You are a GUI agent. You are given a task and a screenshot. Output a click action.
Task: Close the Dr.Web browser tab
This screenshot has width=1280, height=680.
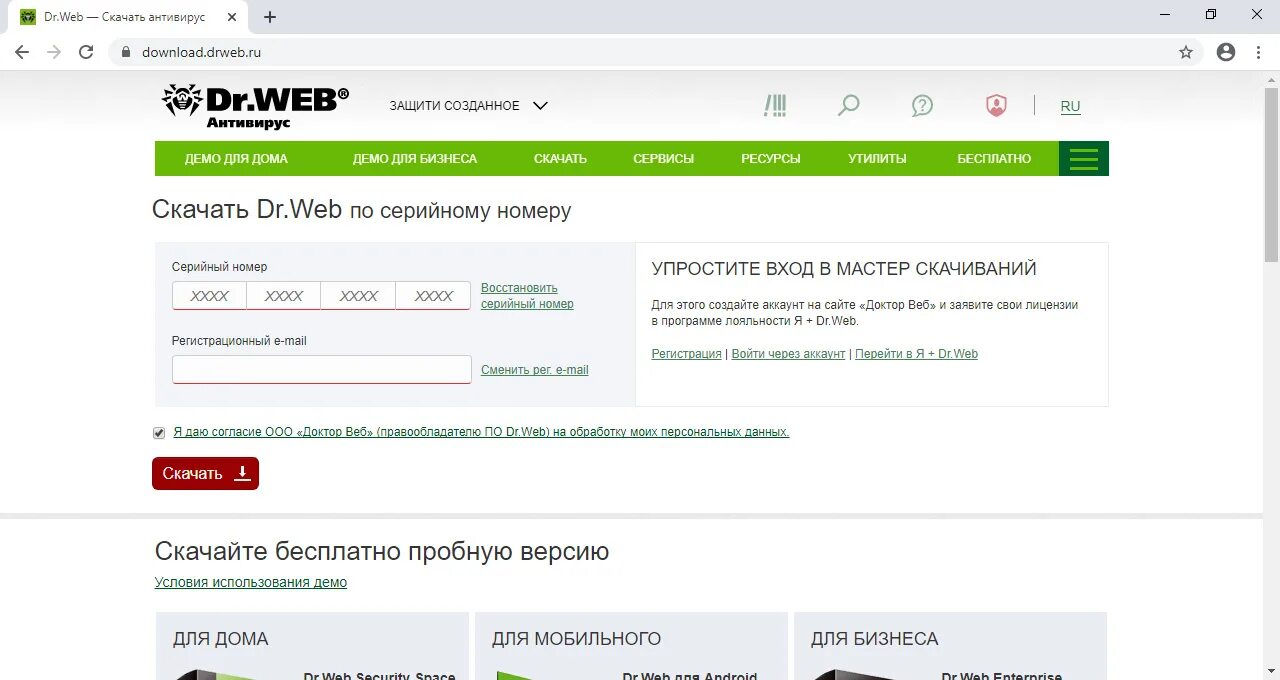pyautogui.click(x=232, y=17)
